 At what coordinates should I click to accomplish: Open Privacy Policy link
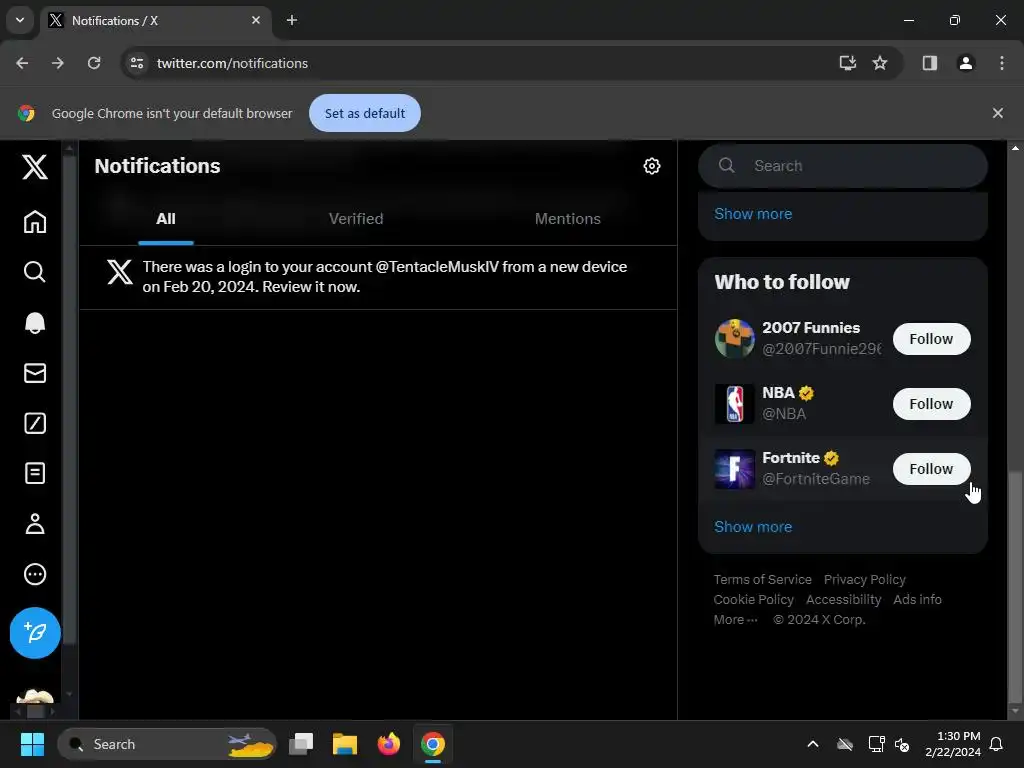pyautogui.click(x=865, y=579)
